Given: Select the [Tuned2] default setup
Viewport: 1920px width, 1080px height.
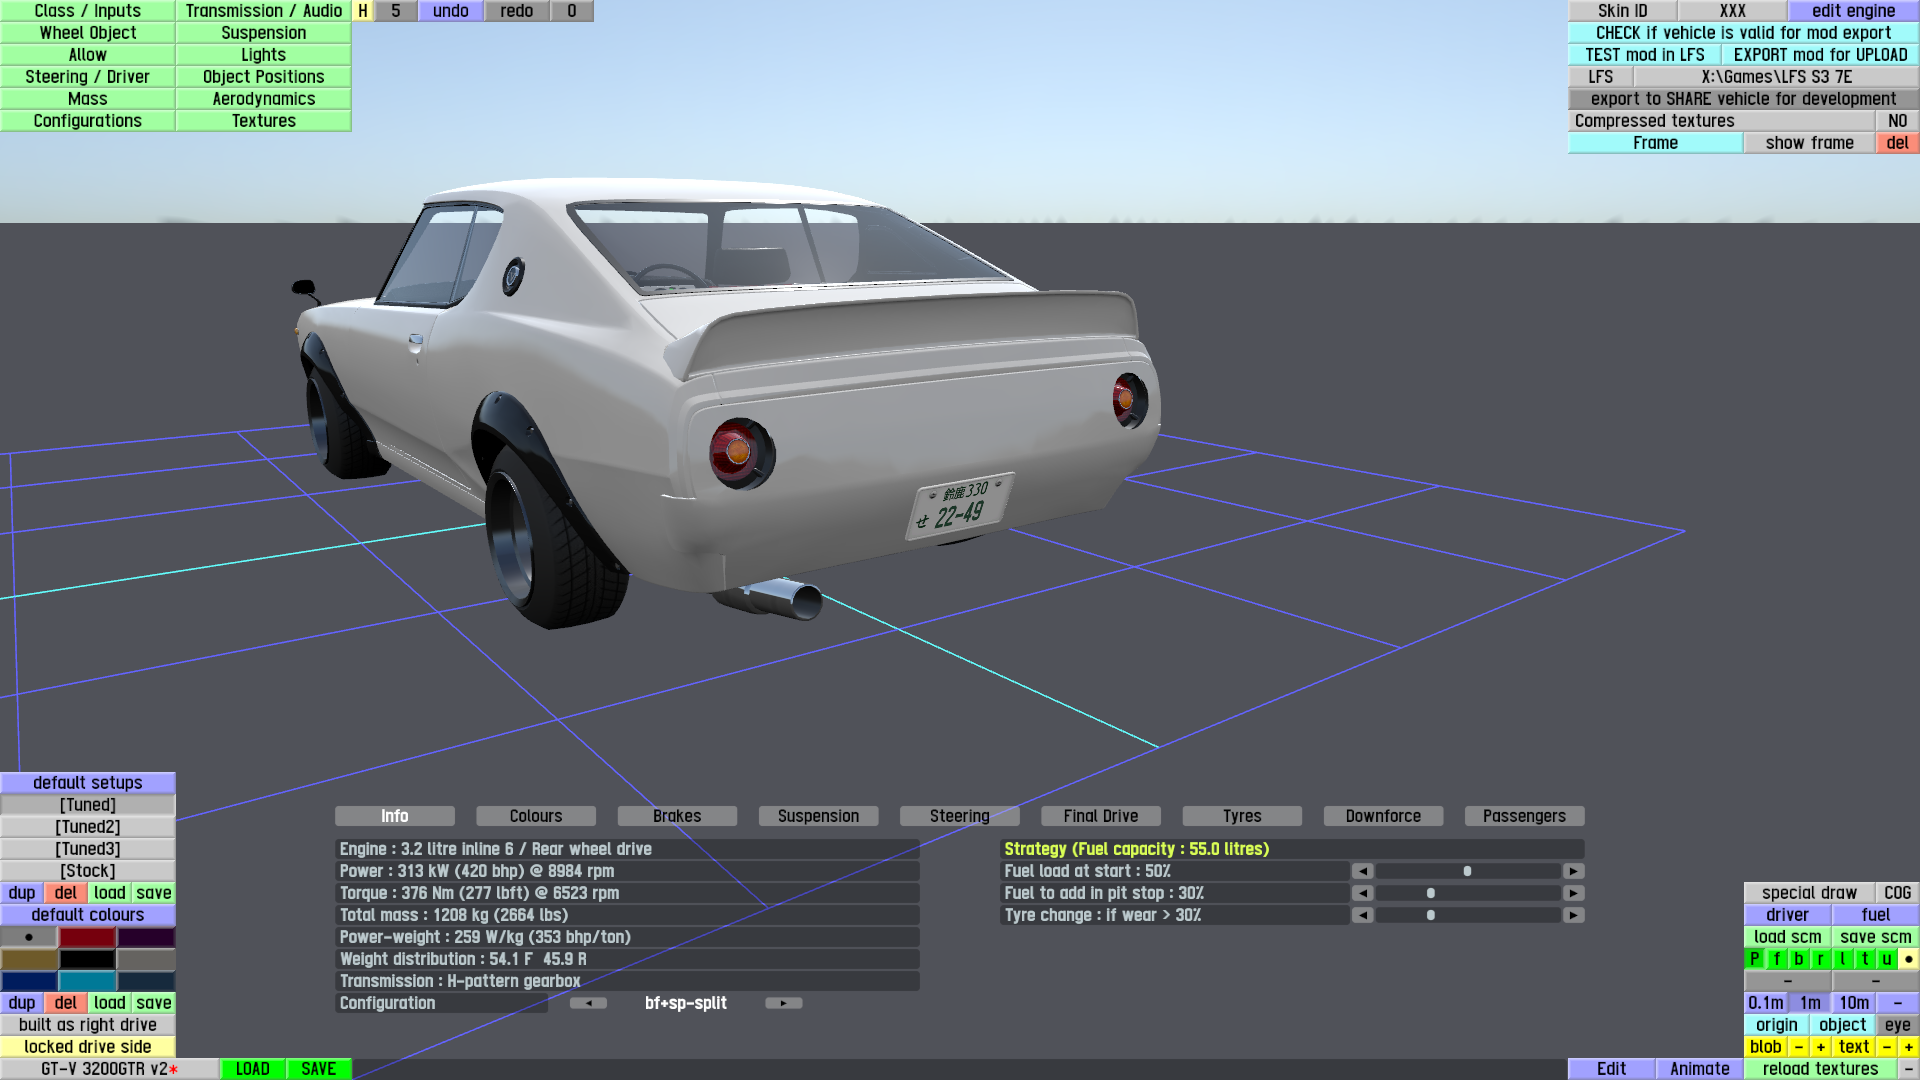Looking at the screenshot, I should [x=87, y=827].
